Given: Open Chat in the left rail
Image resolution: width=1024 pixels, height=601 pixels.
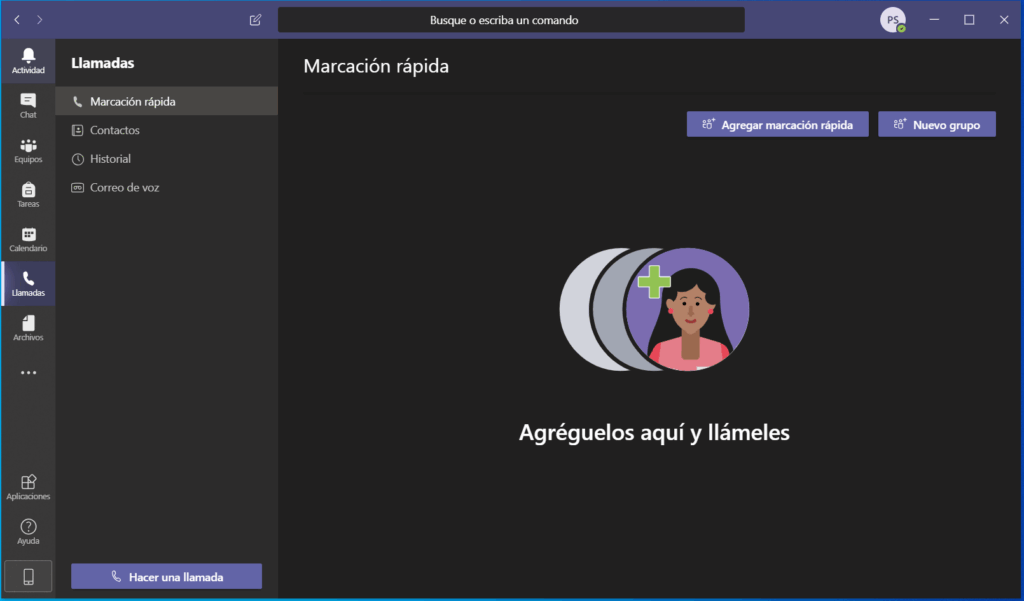Looking at the screenshot, I should click(28, 105).
